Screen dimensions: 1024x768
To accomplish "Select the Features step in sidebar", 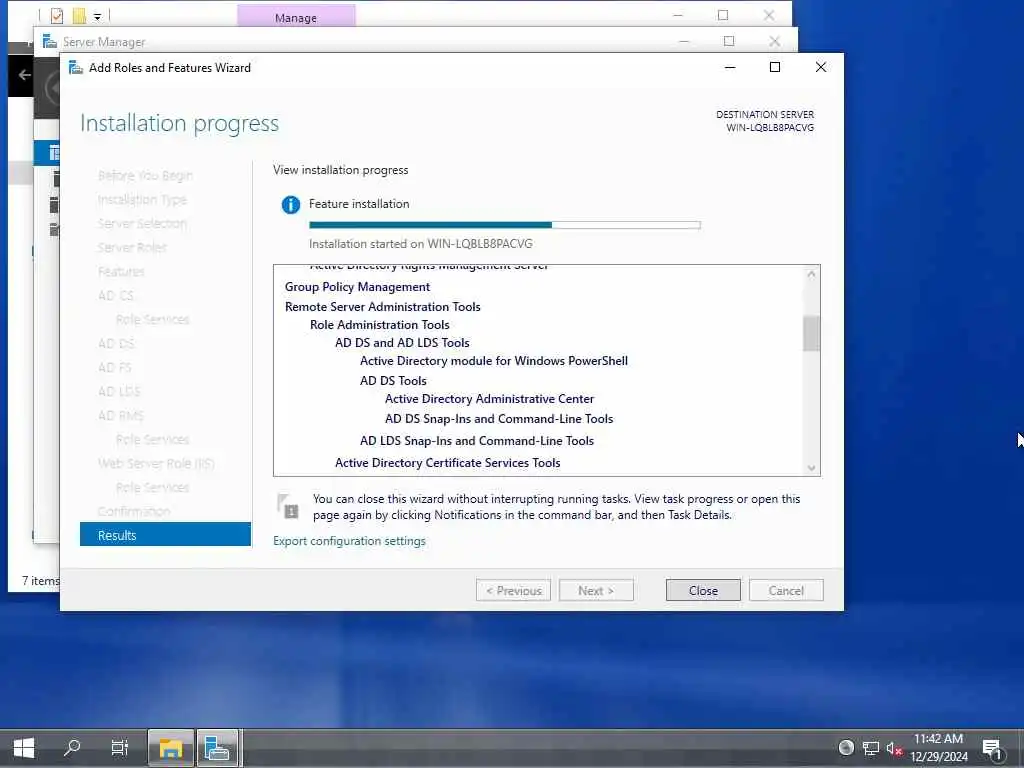I will point(121,272).
